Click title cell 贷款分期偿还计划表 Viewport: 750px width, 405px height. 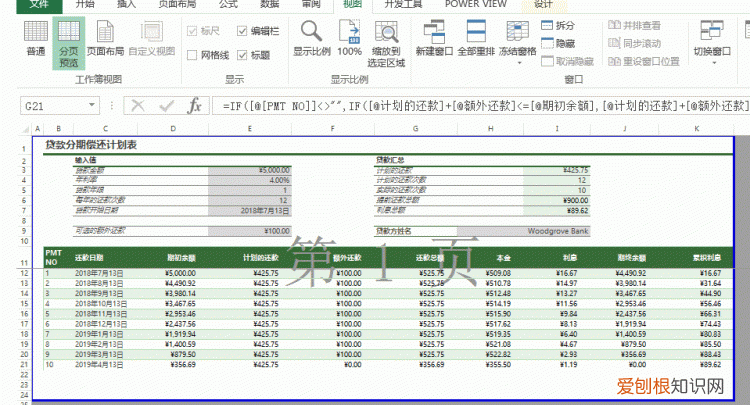coord(91,145)
